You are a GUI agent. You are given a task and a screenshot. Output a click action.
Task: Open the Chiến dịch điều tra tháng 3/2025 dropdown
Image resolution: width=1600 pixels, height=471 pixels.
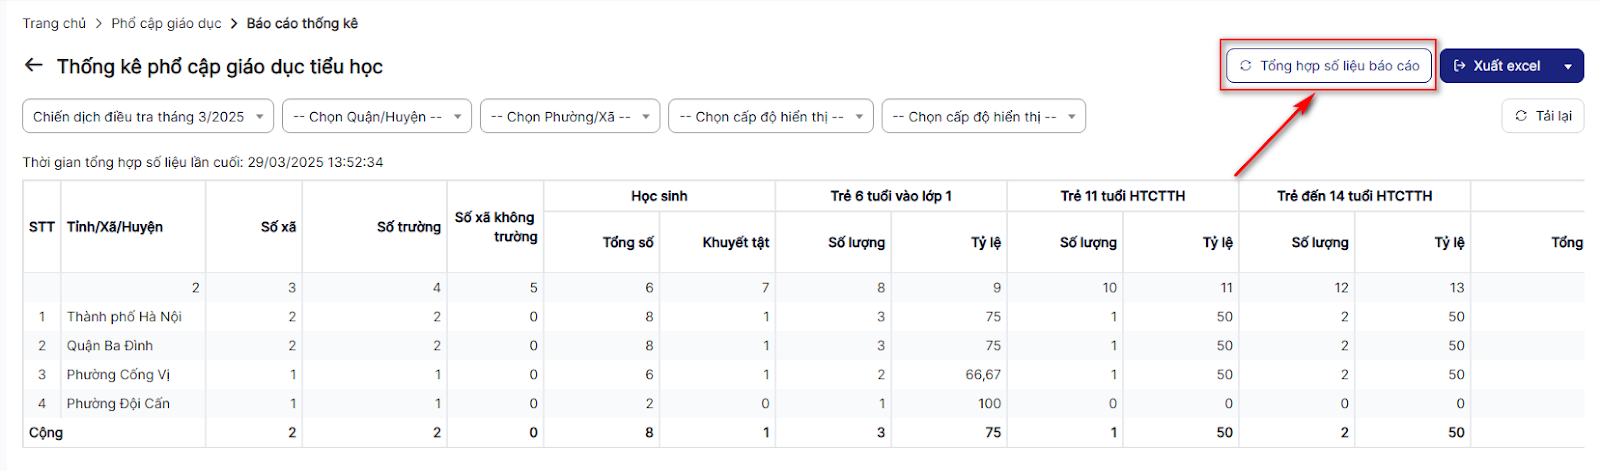148,117
